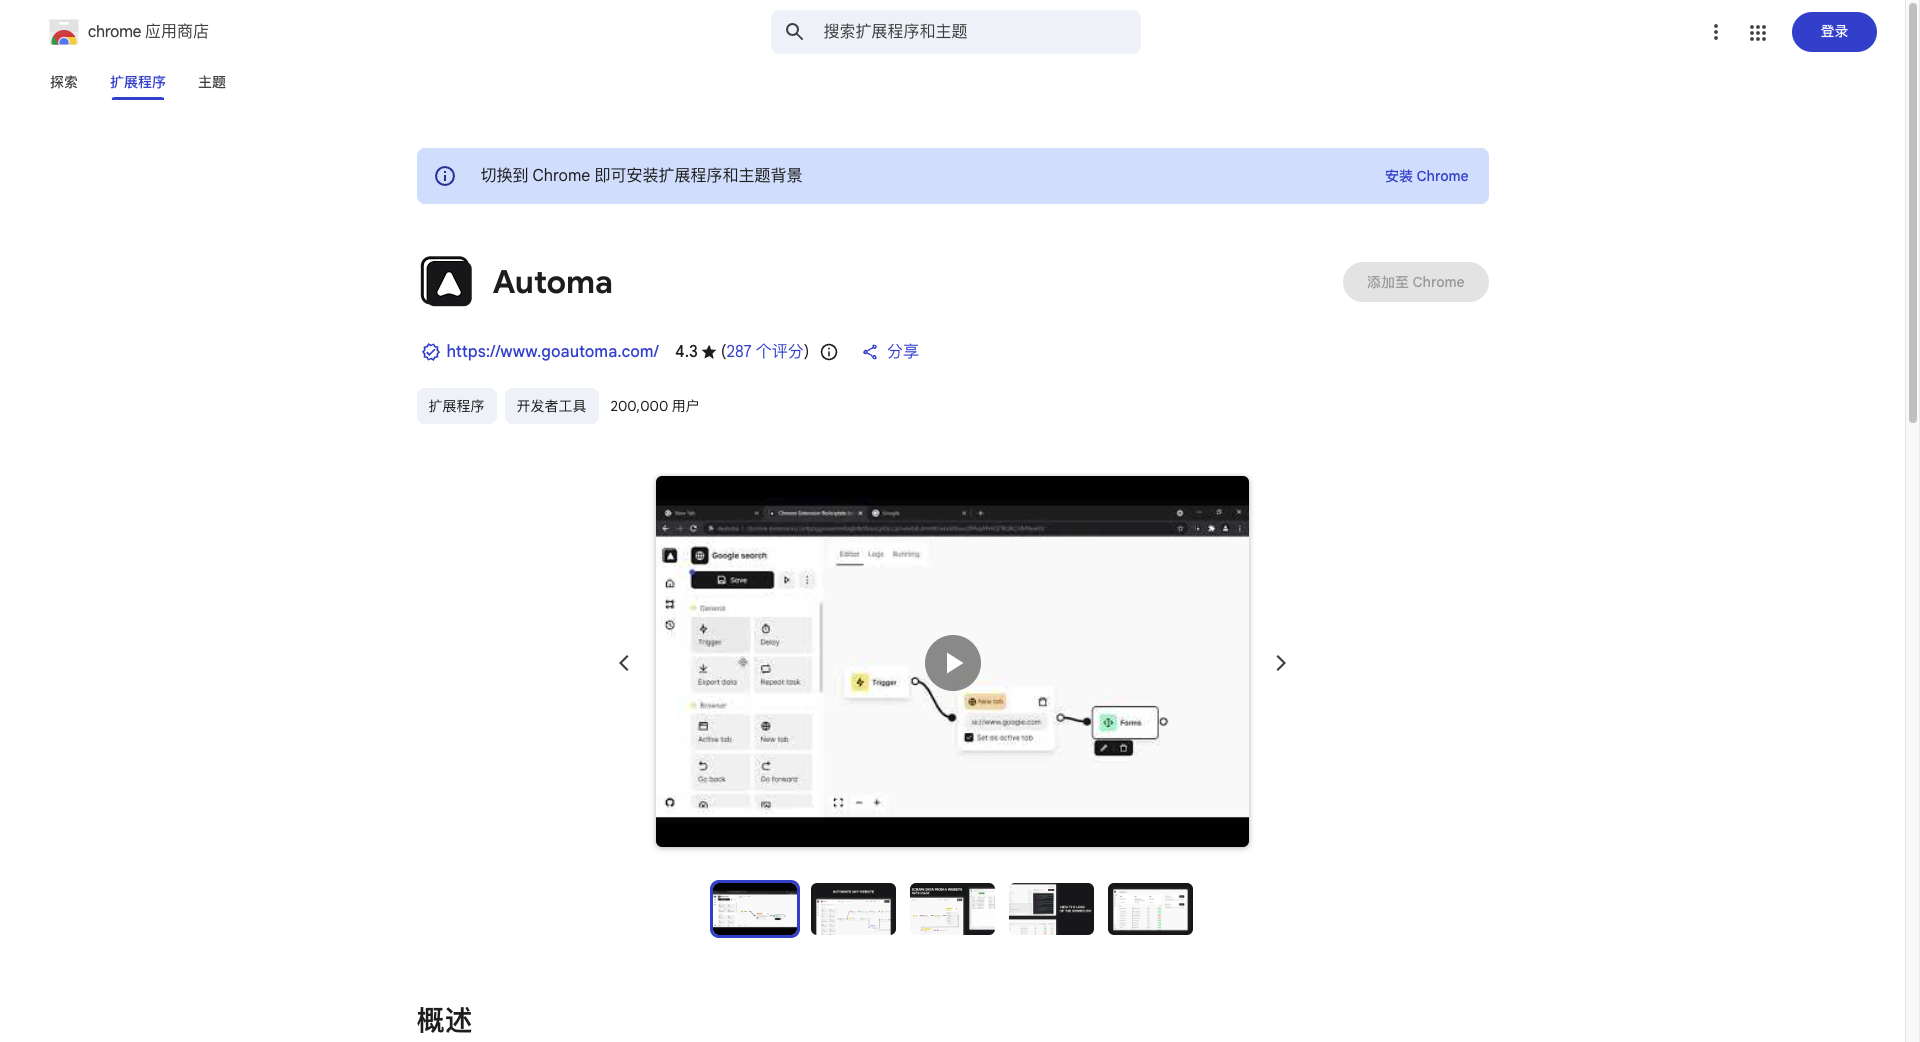Screen dimensions: 1920x1042
Task: Switch to the 主题 tab
Action: point(212,82)
